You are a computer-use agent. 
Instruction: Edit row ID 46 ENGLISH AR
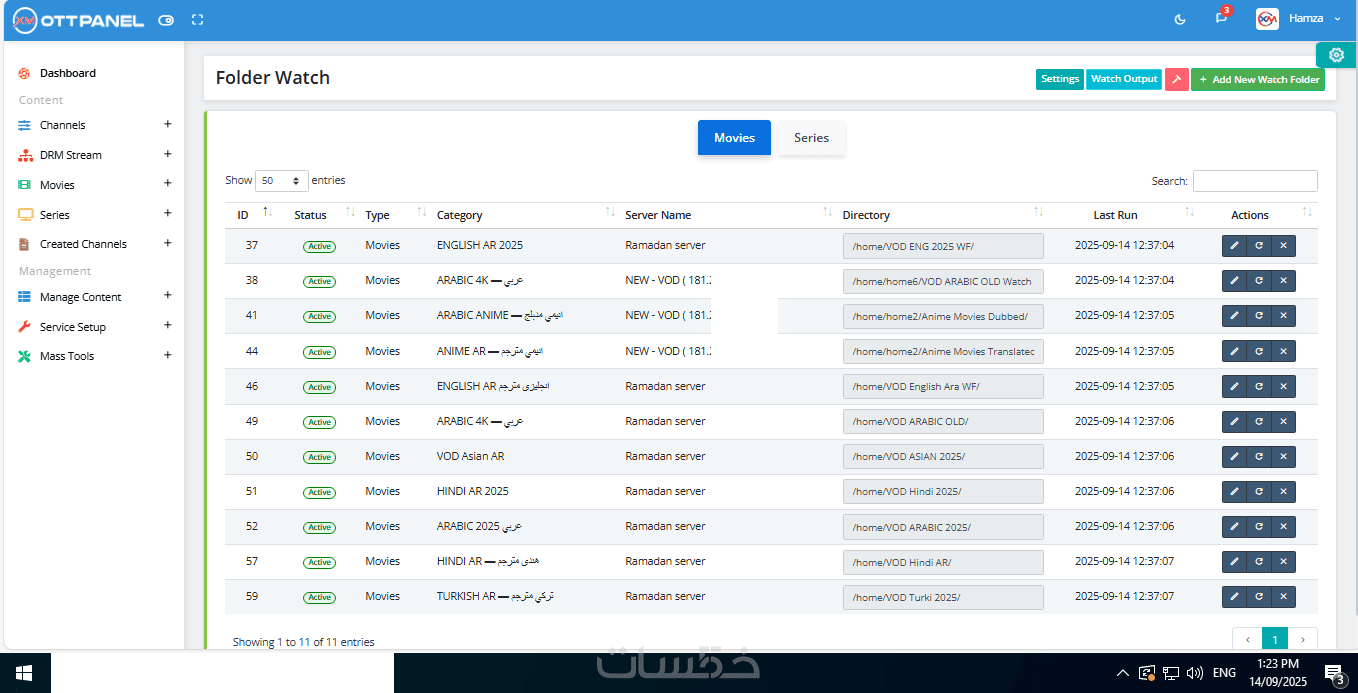[1234, 386]
